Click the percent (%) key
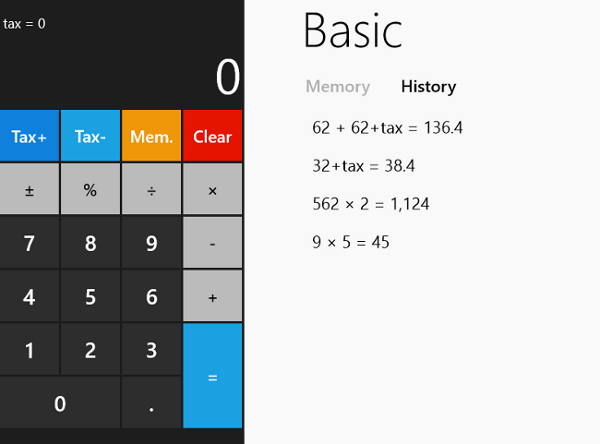Viewport: 600px width, 444px height. 90,189
